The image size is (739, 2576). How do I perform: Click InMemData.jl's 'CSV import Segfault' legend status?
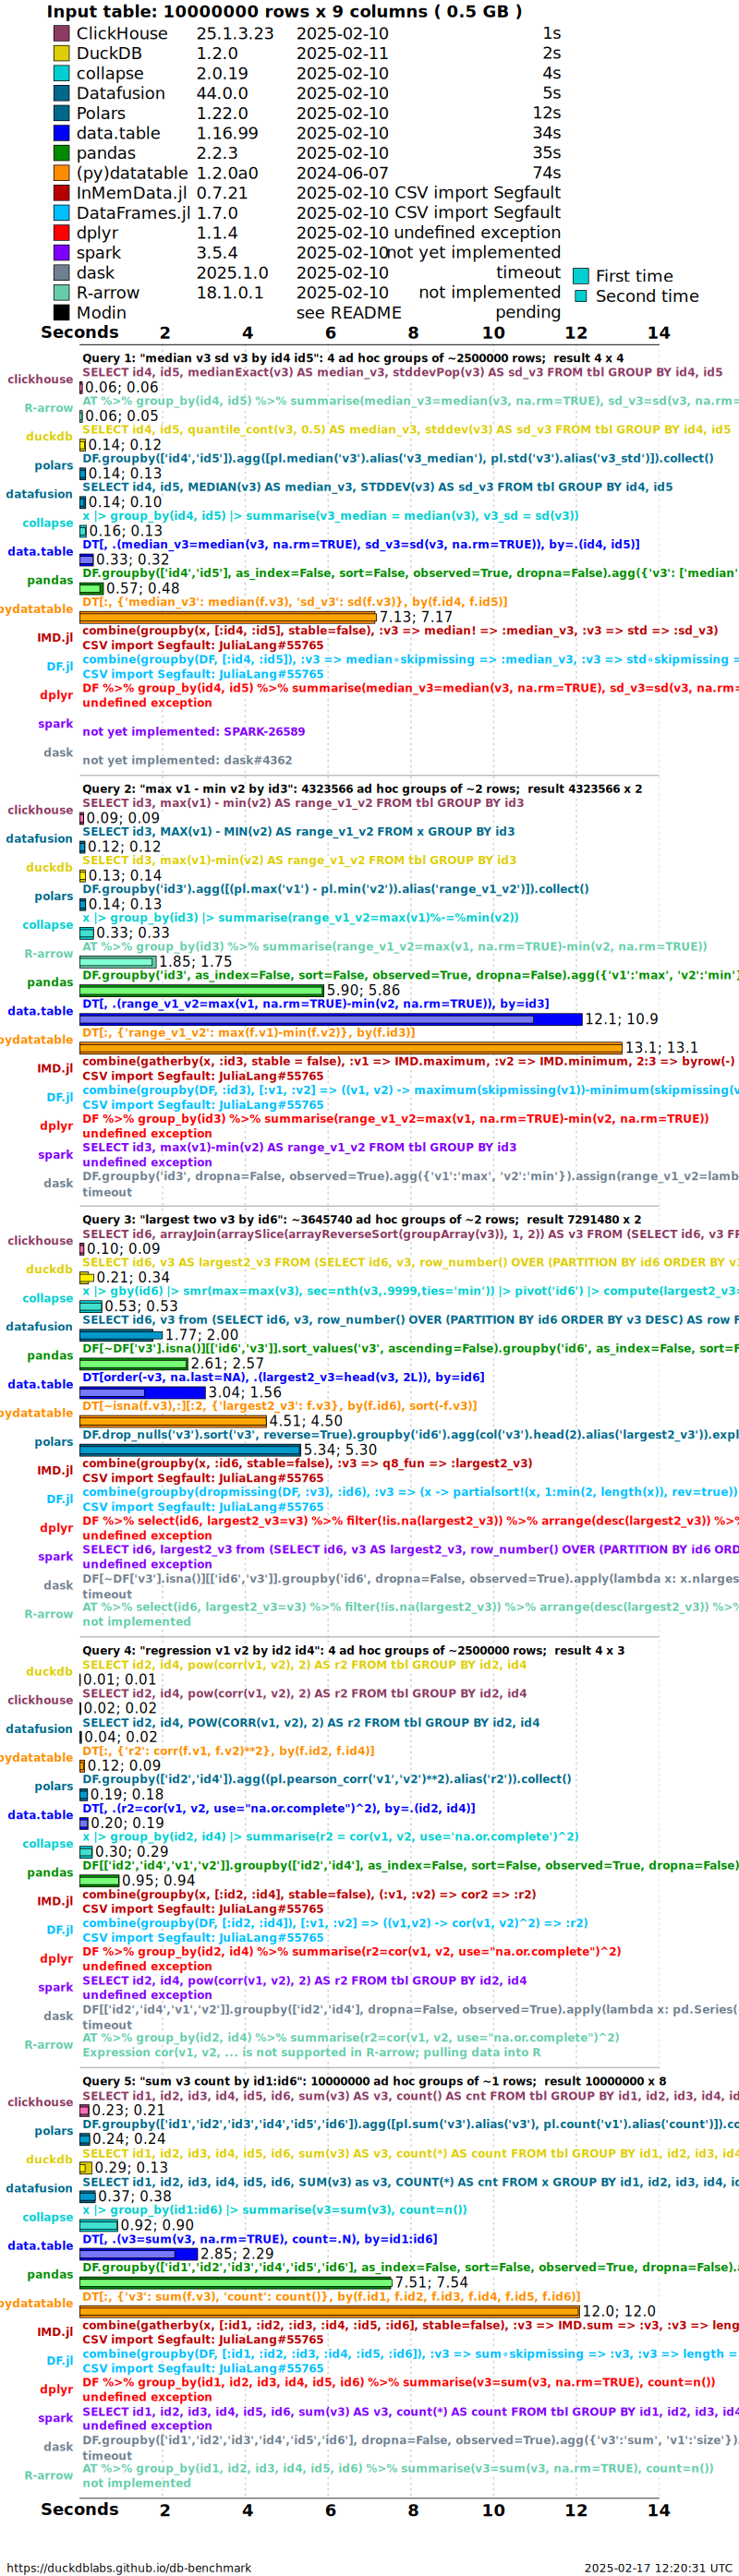(x=478, y=193)
